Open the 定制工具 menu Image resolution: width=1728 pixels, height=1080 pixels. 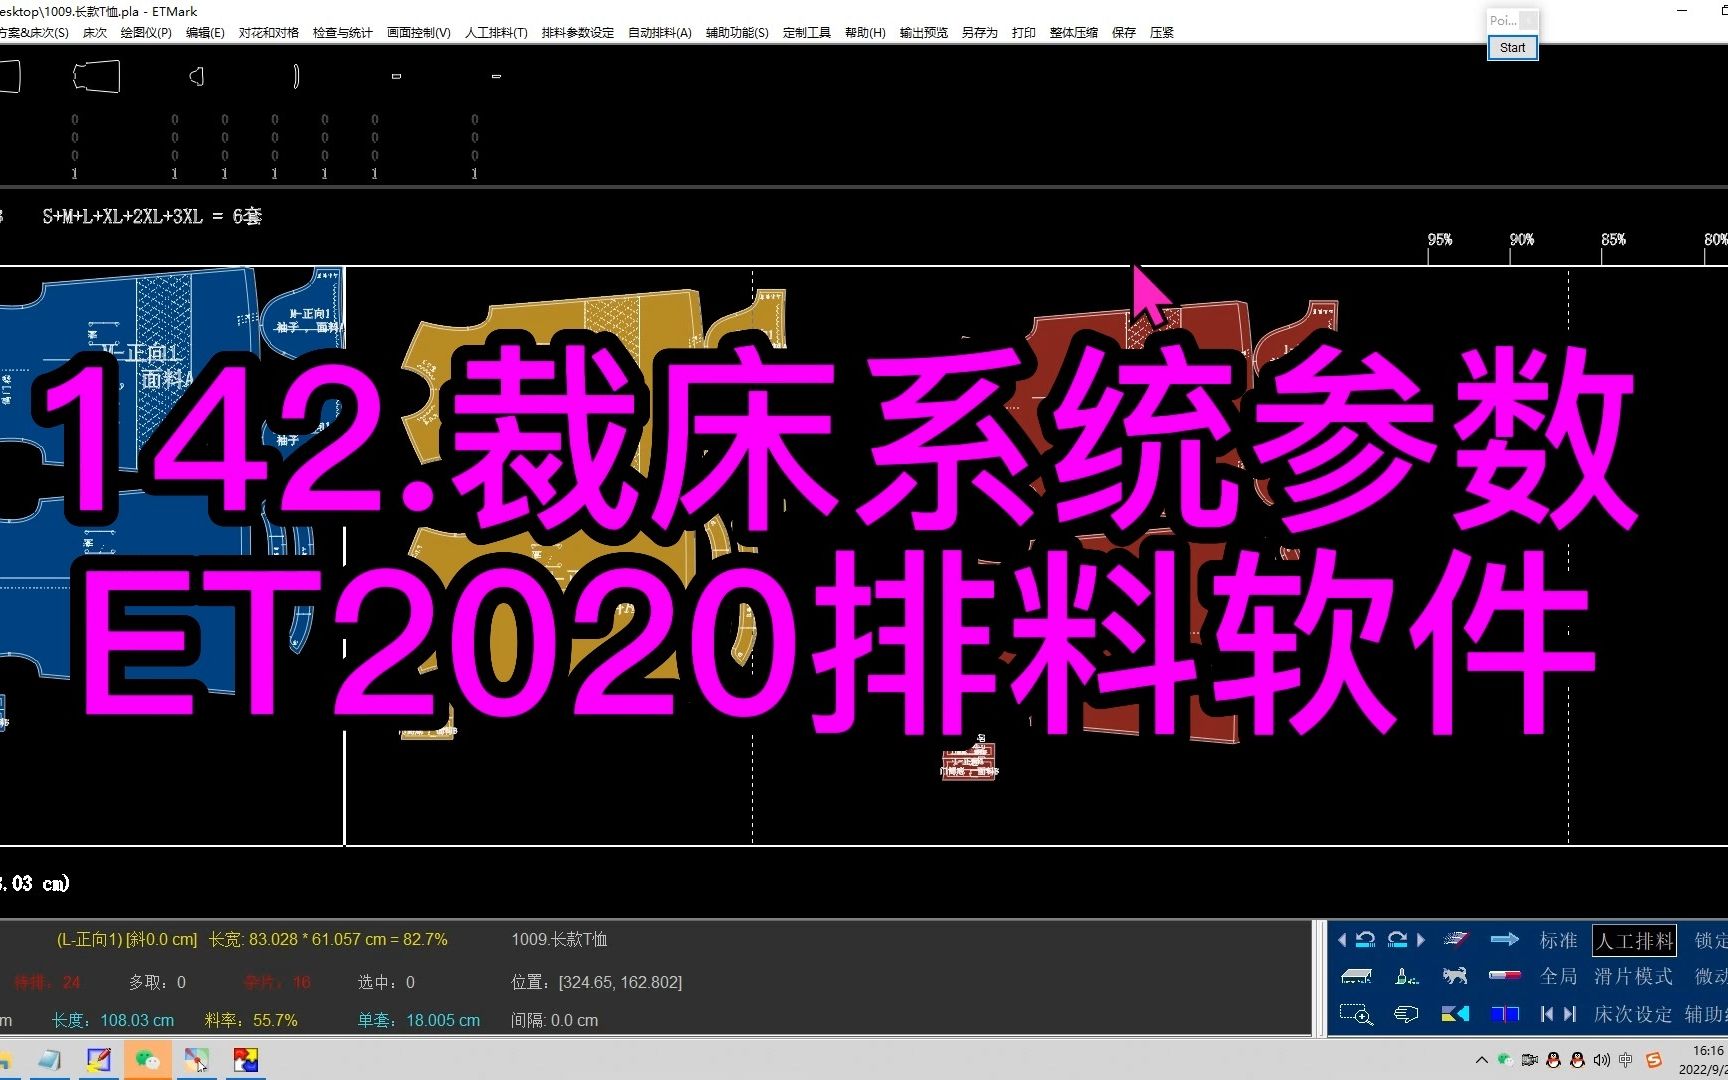tap(807, 33)
